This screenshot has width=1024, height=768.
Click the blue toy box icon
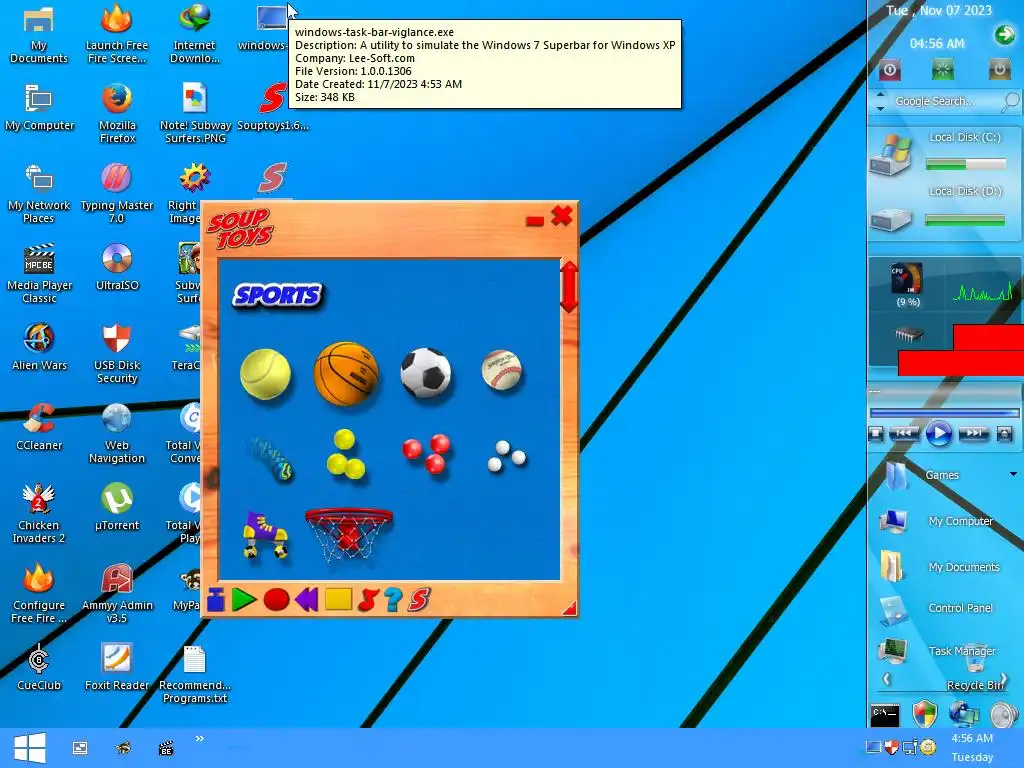tap(216, 600)
